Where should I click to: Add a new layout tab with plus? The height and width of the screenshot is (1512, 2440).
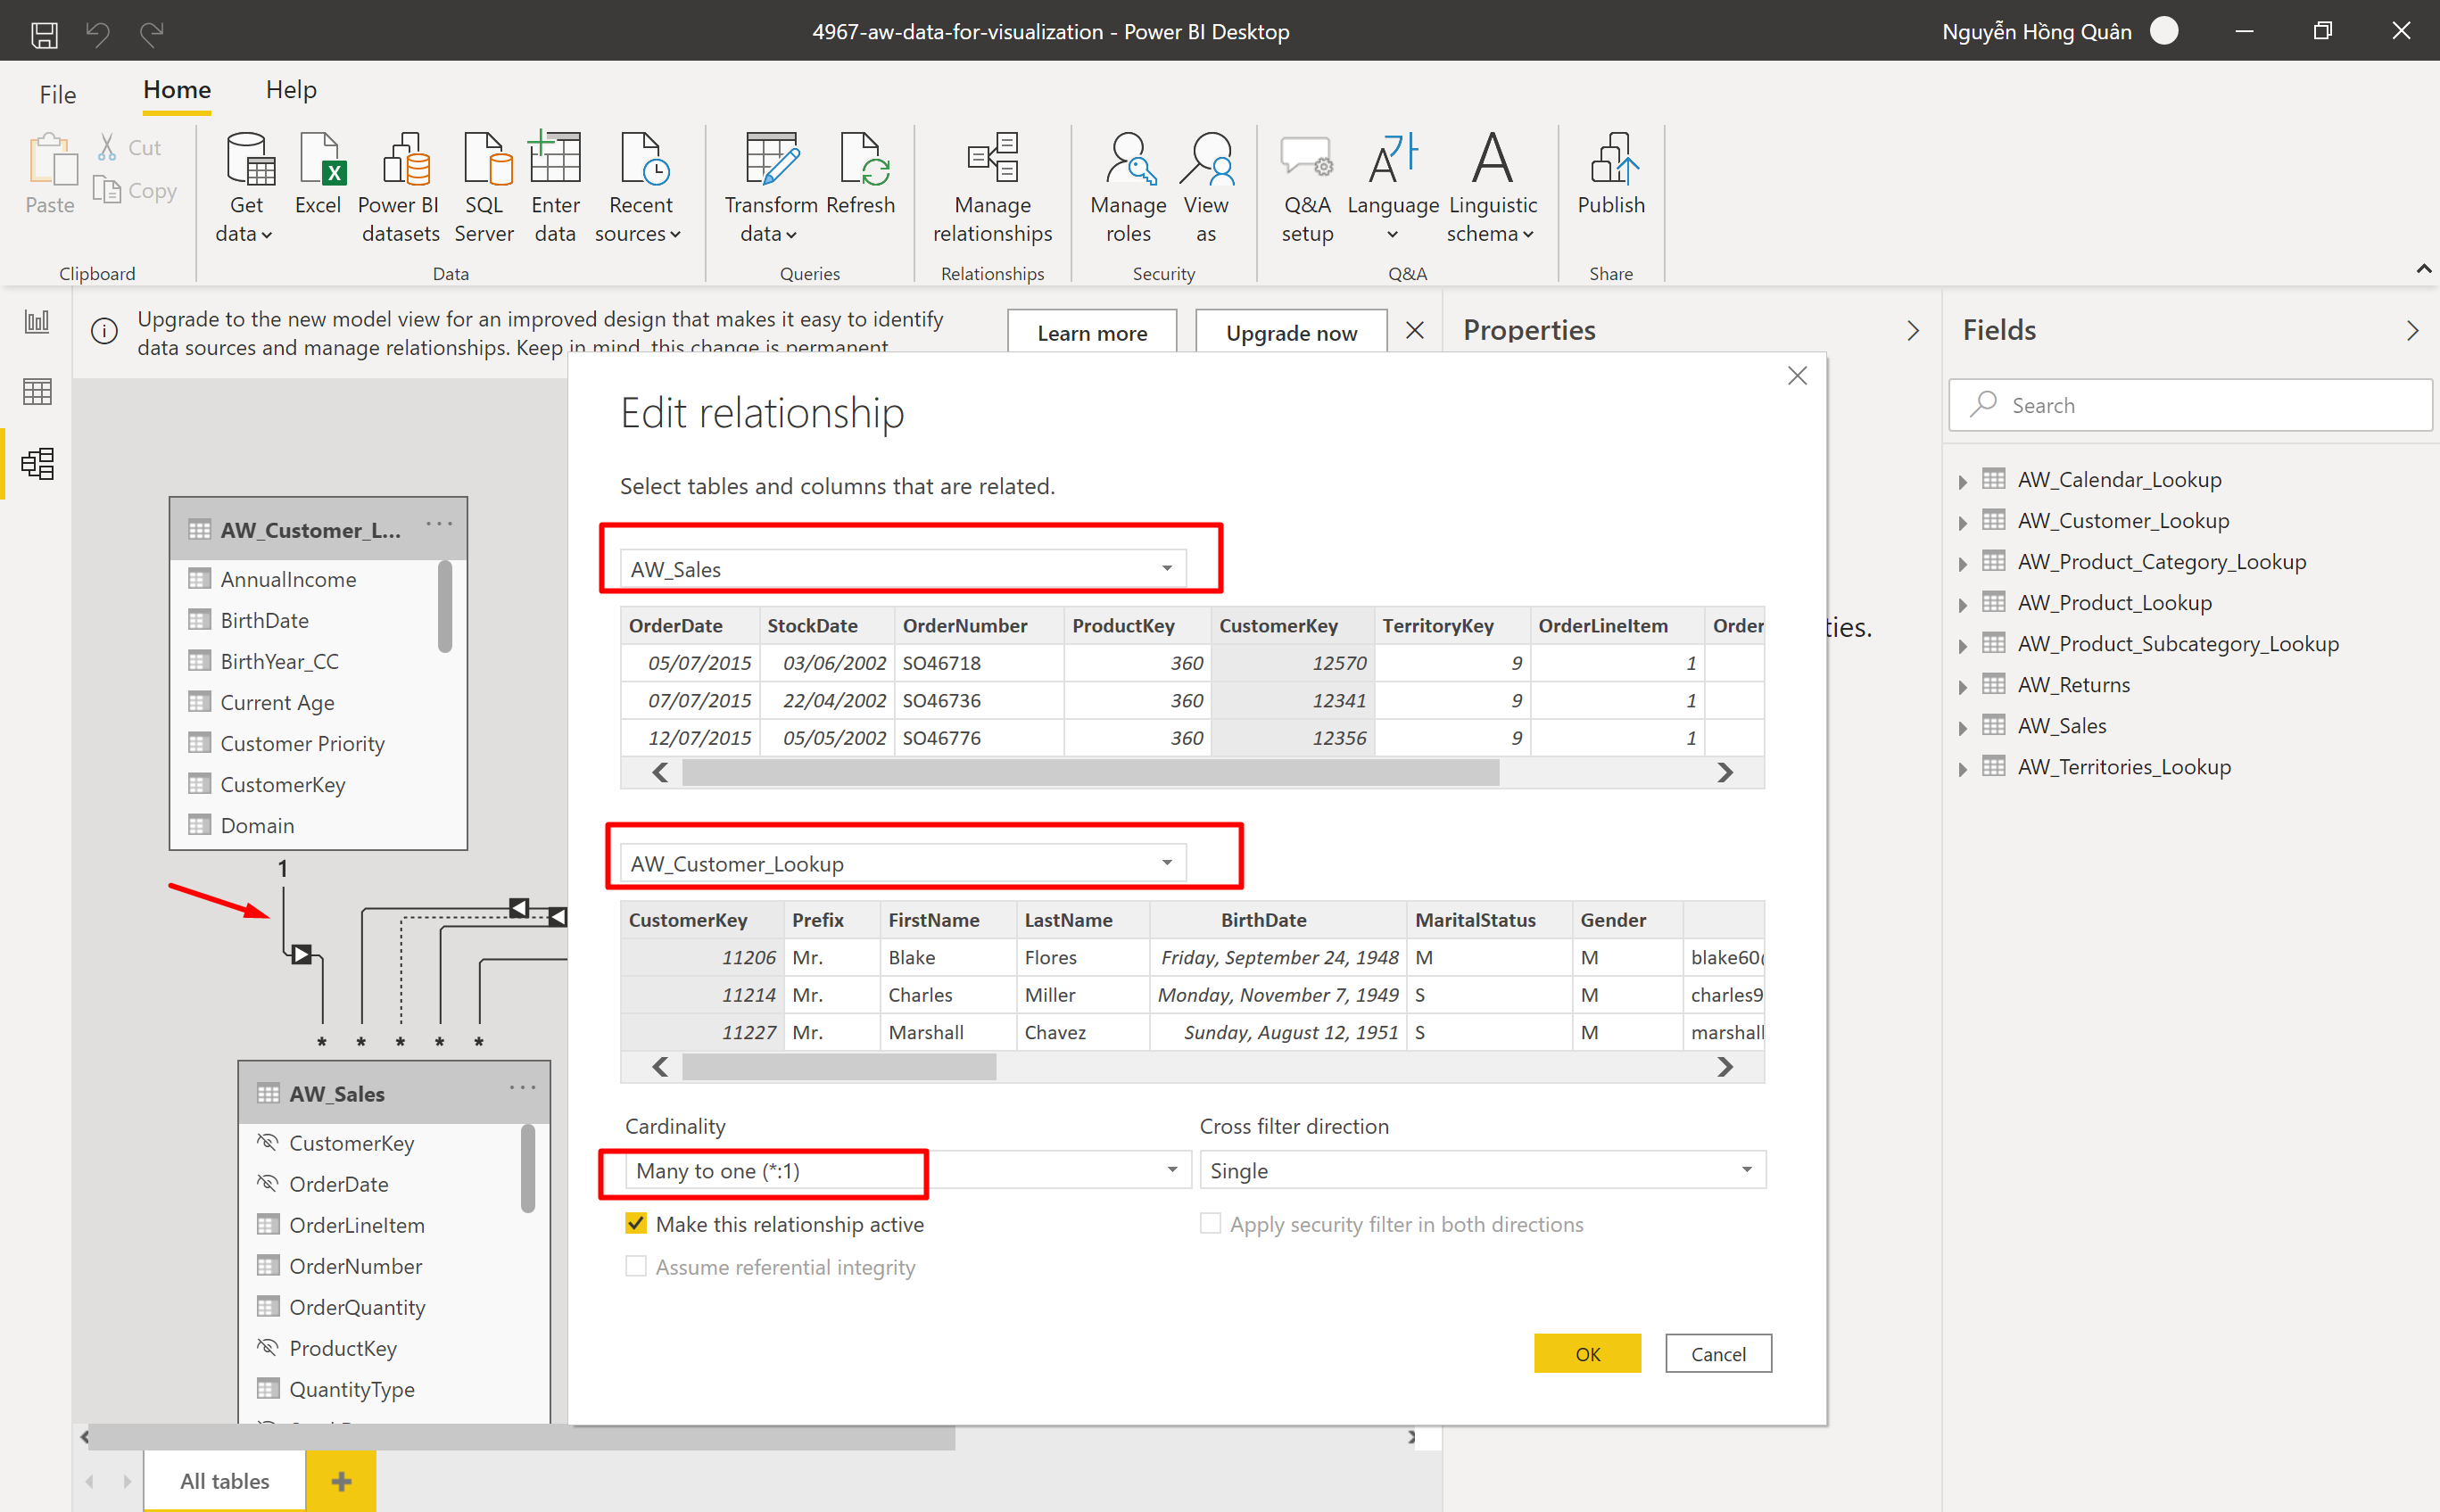(341, 1481)
